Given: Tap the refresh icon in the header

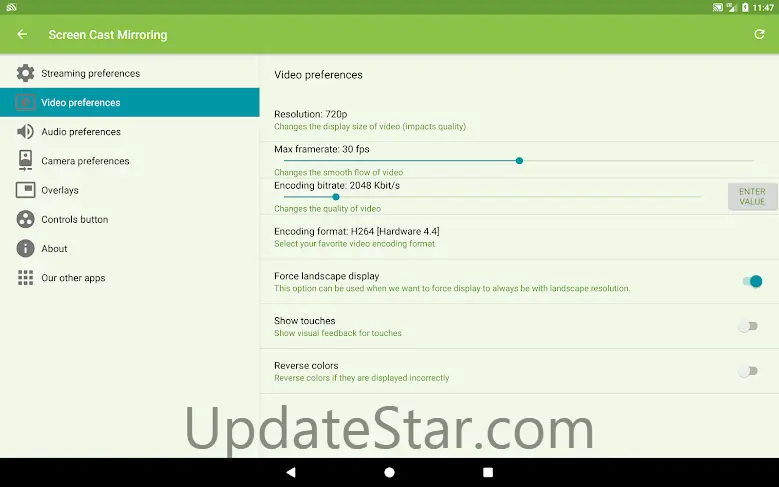Looking at the screenshot, I should 759,34.
